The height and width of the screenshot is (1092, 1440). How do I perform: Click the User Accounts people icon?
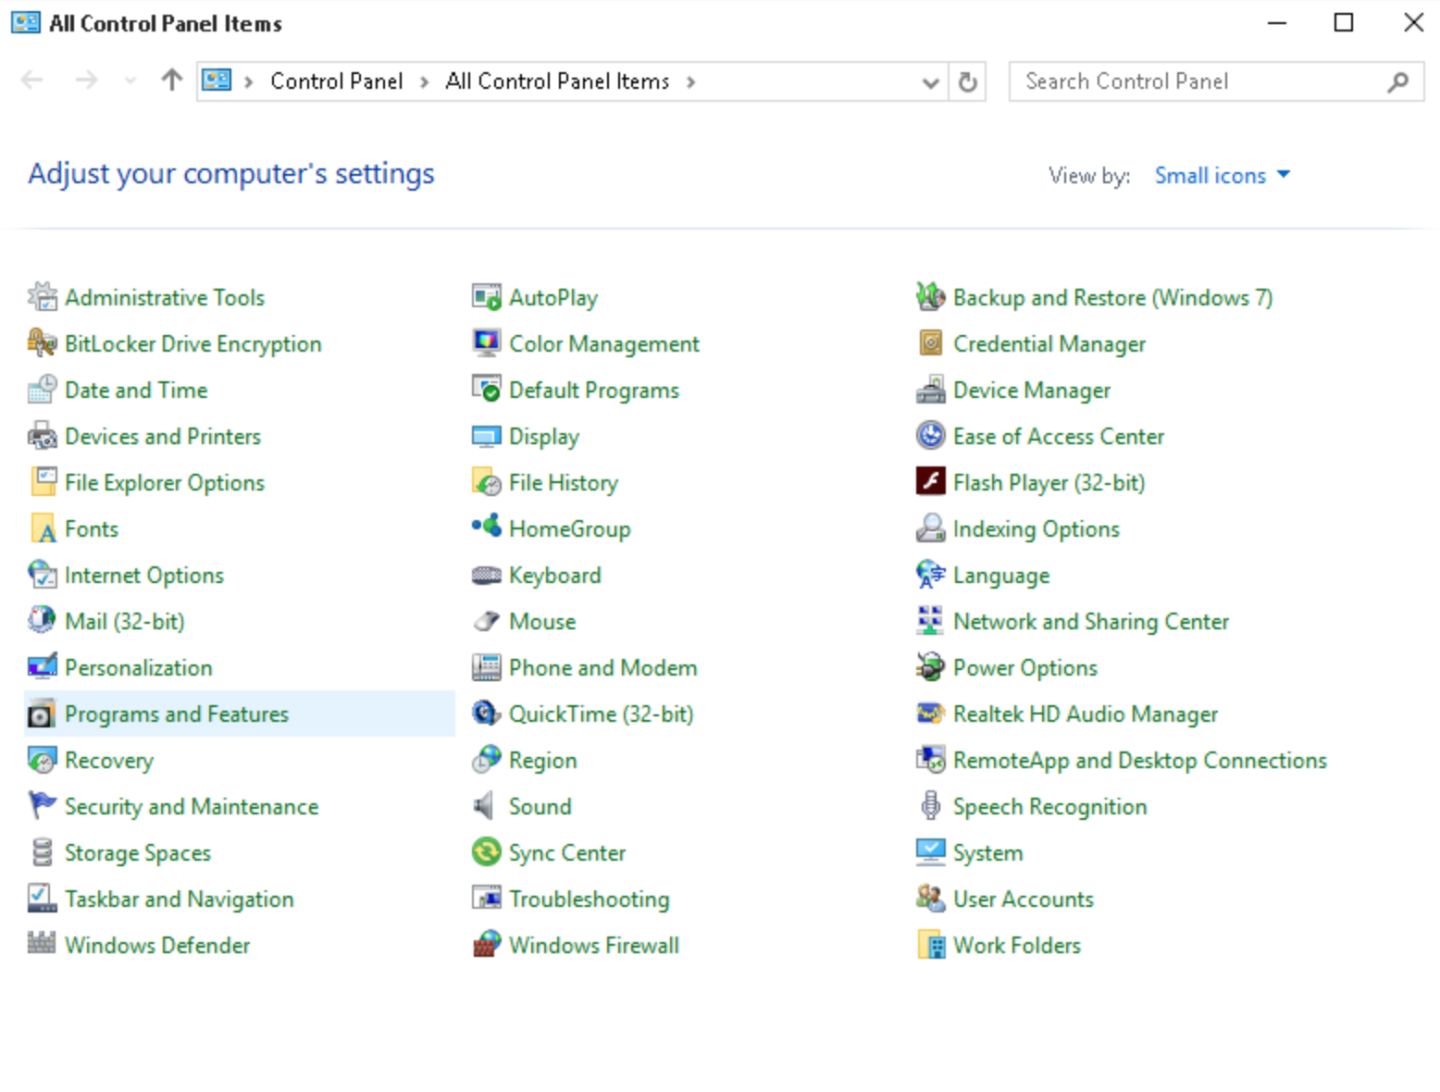930,898
